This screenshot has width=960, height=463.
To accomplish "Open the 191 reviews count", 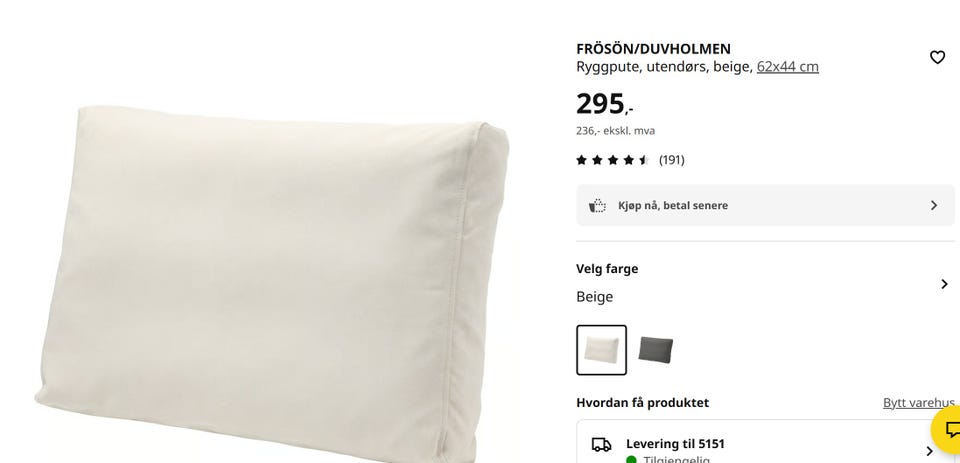I will pyautogui.click(x=672, y=160).
